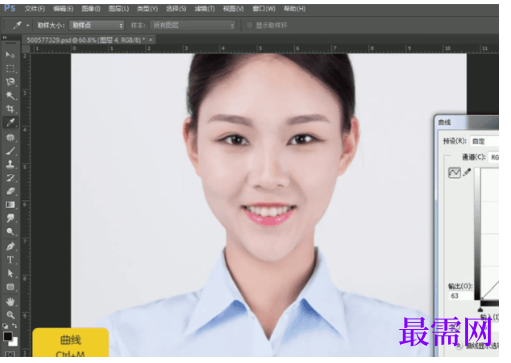
Task: Select the Rectangular Marquee tool
Action: coord(10,68)
